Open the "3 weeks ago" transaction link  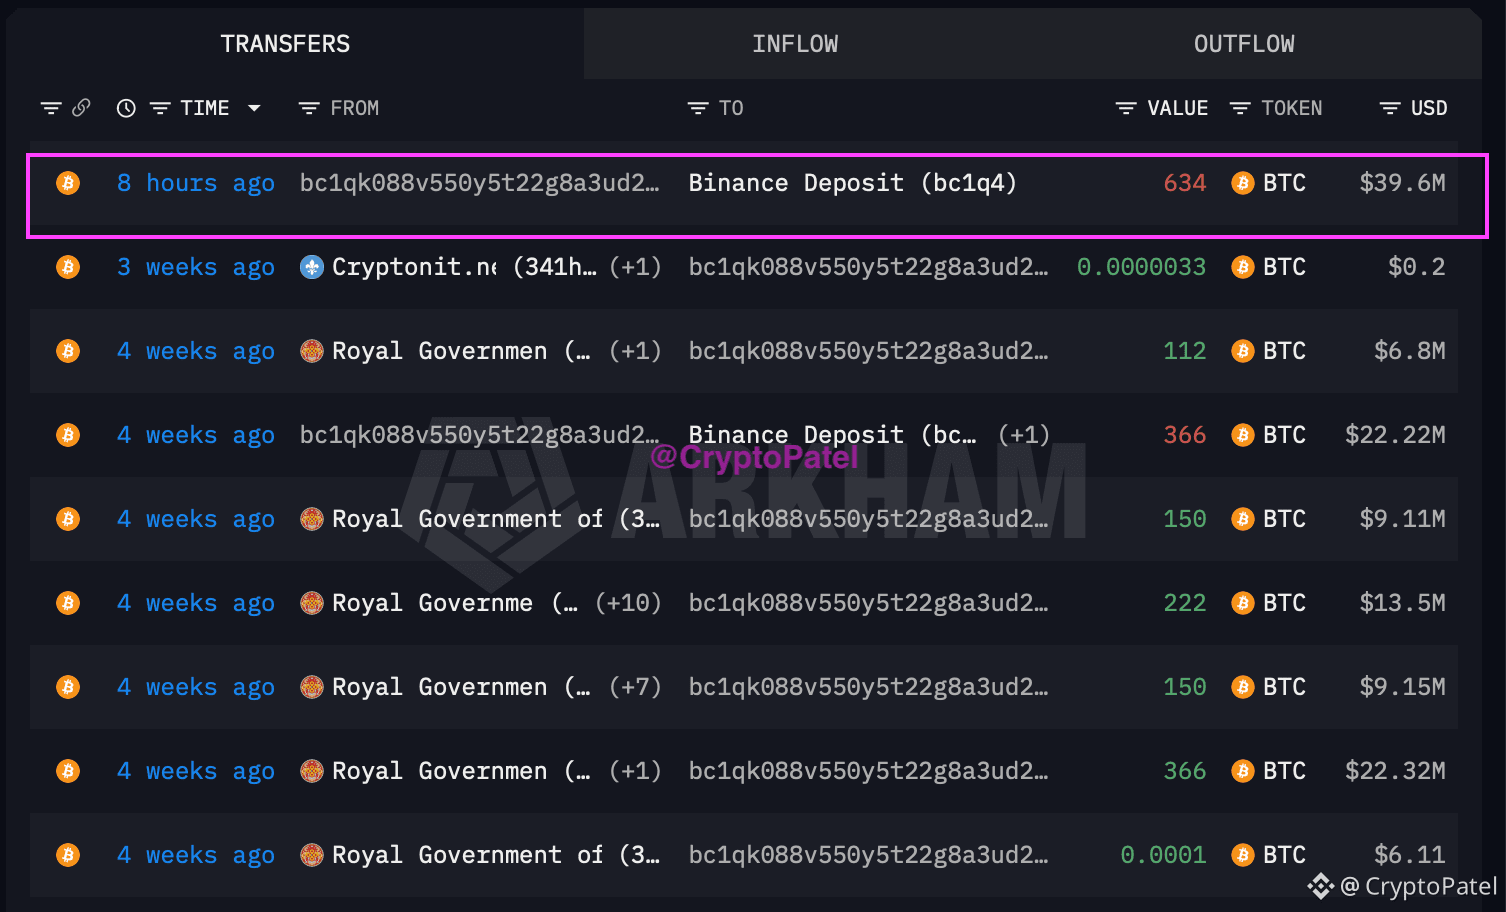coord(196,267)
